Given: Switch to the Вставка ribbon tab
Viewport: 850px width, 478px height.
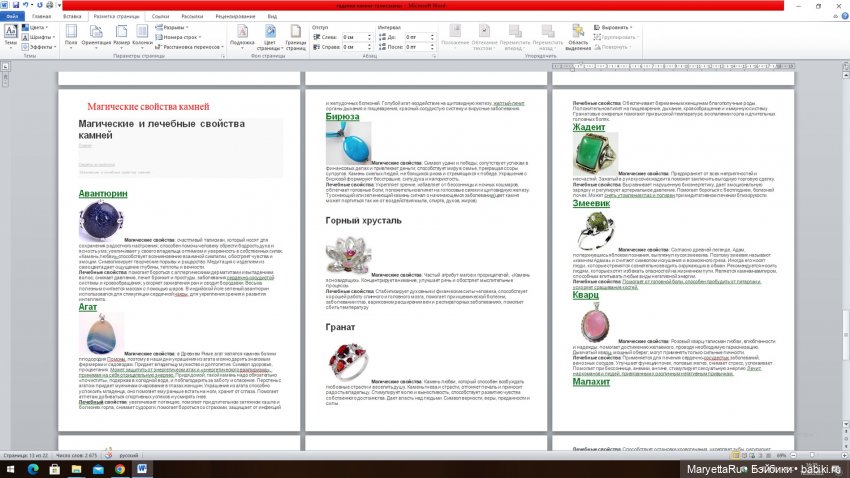Looking at the screenshot, I should [72, 17].
